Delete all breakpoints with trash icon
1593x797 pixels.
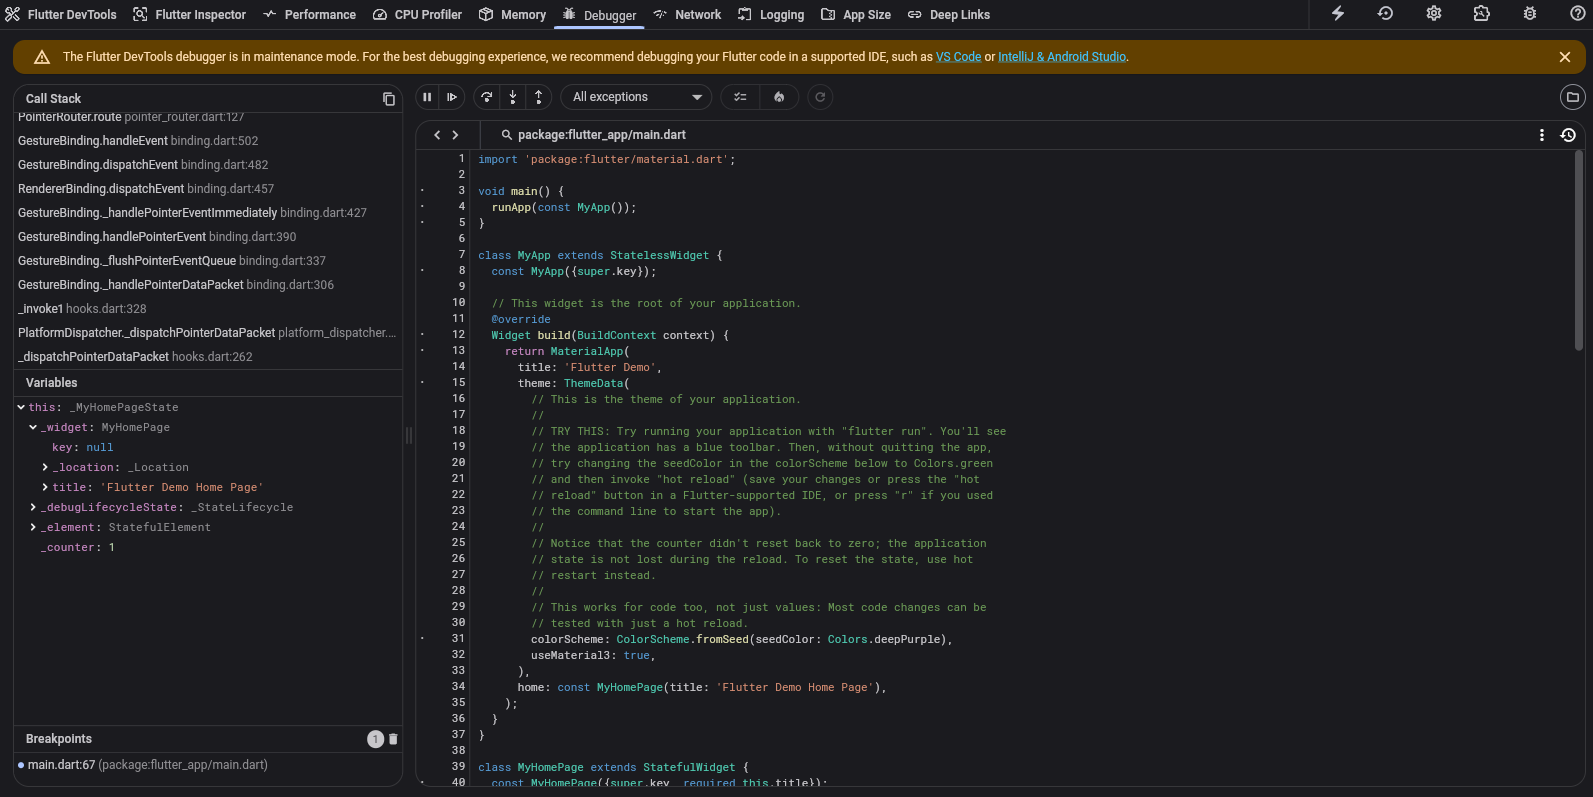(x=393, y=739)
